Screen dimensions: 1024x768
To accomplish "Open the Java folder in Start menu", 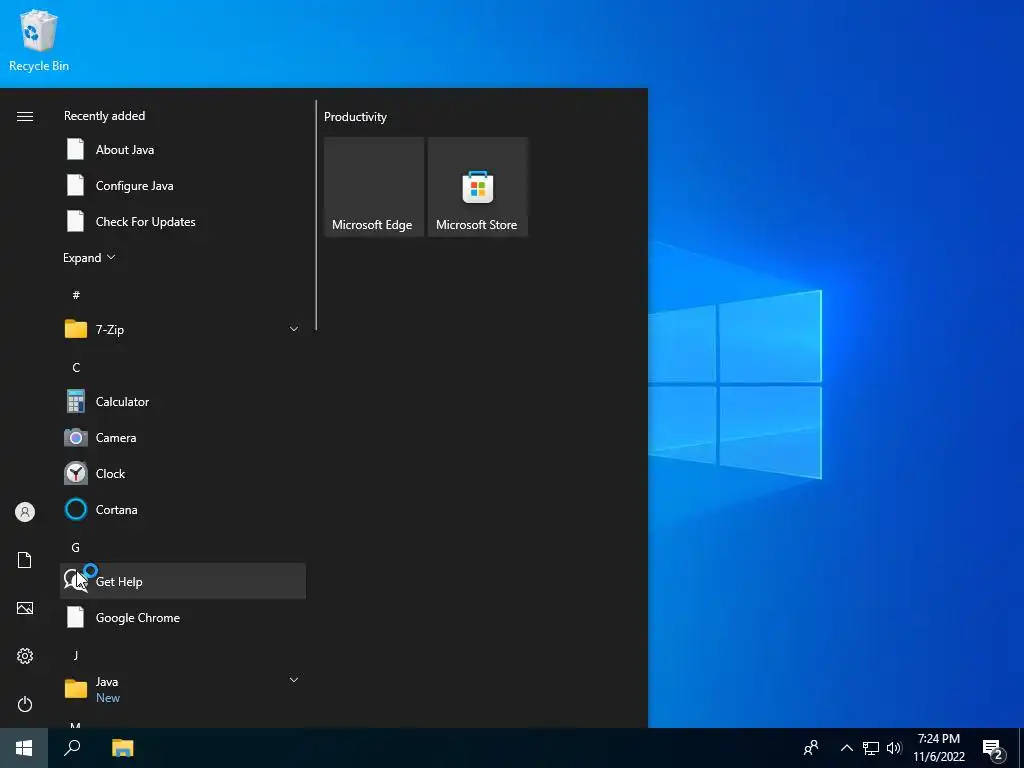I will (x=183, y=689).
